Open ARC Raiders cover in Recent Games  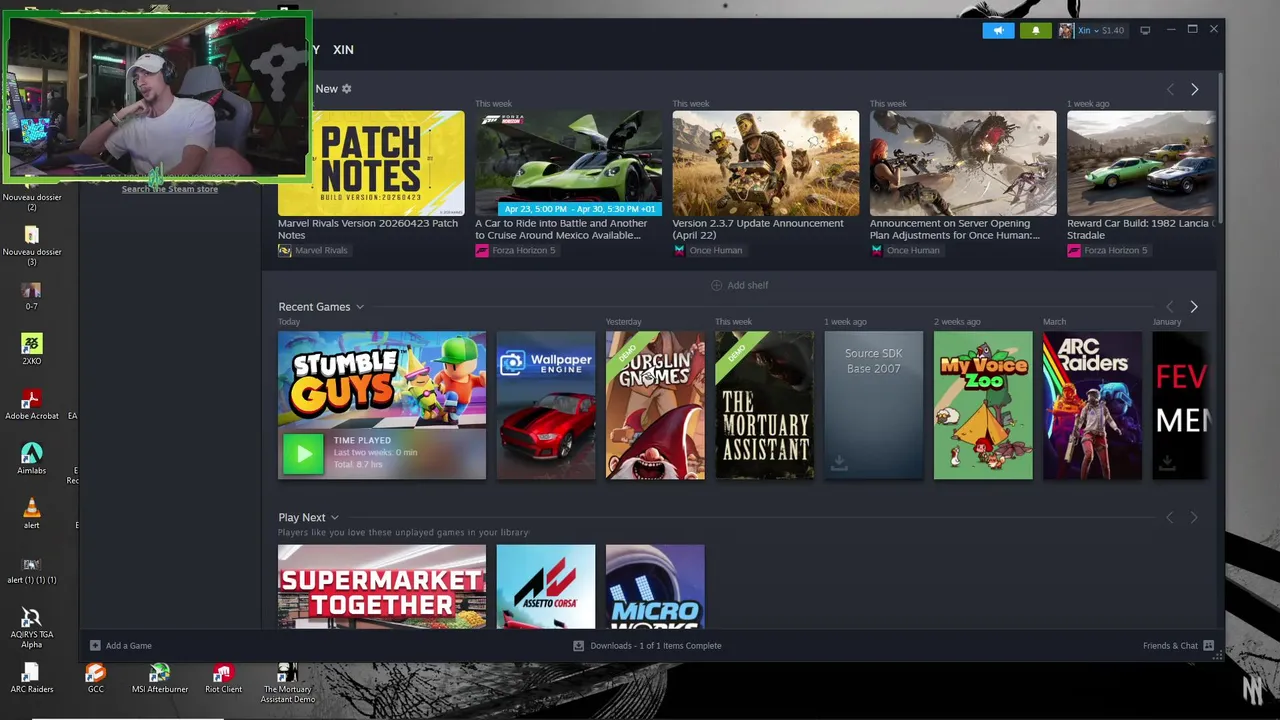click(x=1092, y=405)
